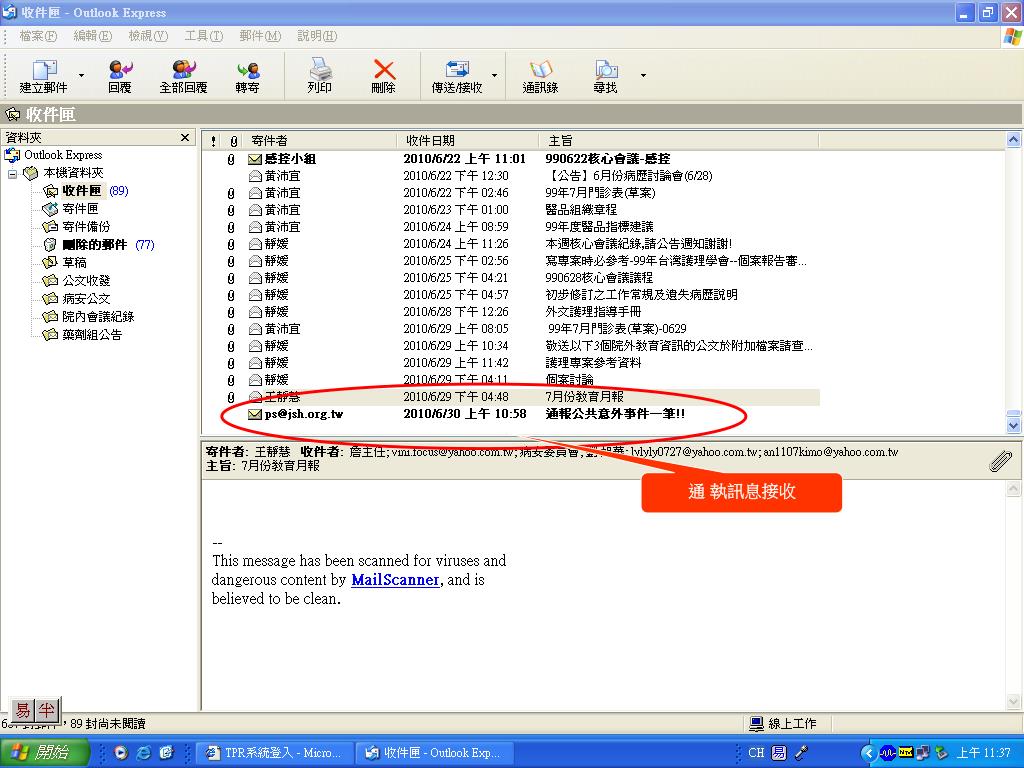
Task: Sort by attachment paperclip column header
Action: 234,141
